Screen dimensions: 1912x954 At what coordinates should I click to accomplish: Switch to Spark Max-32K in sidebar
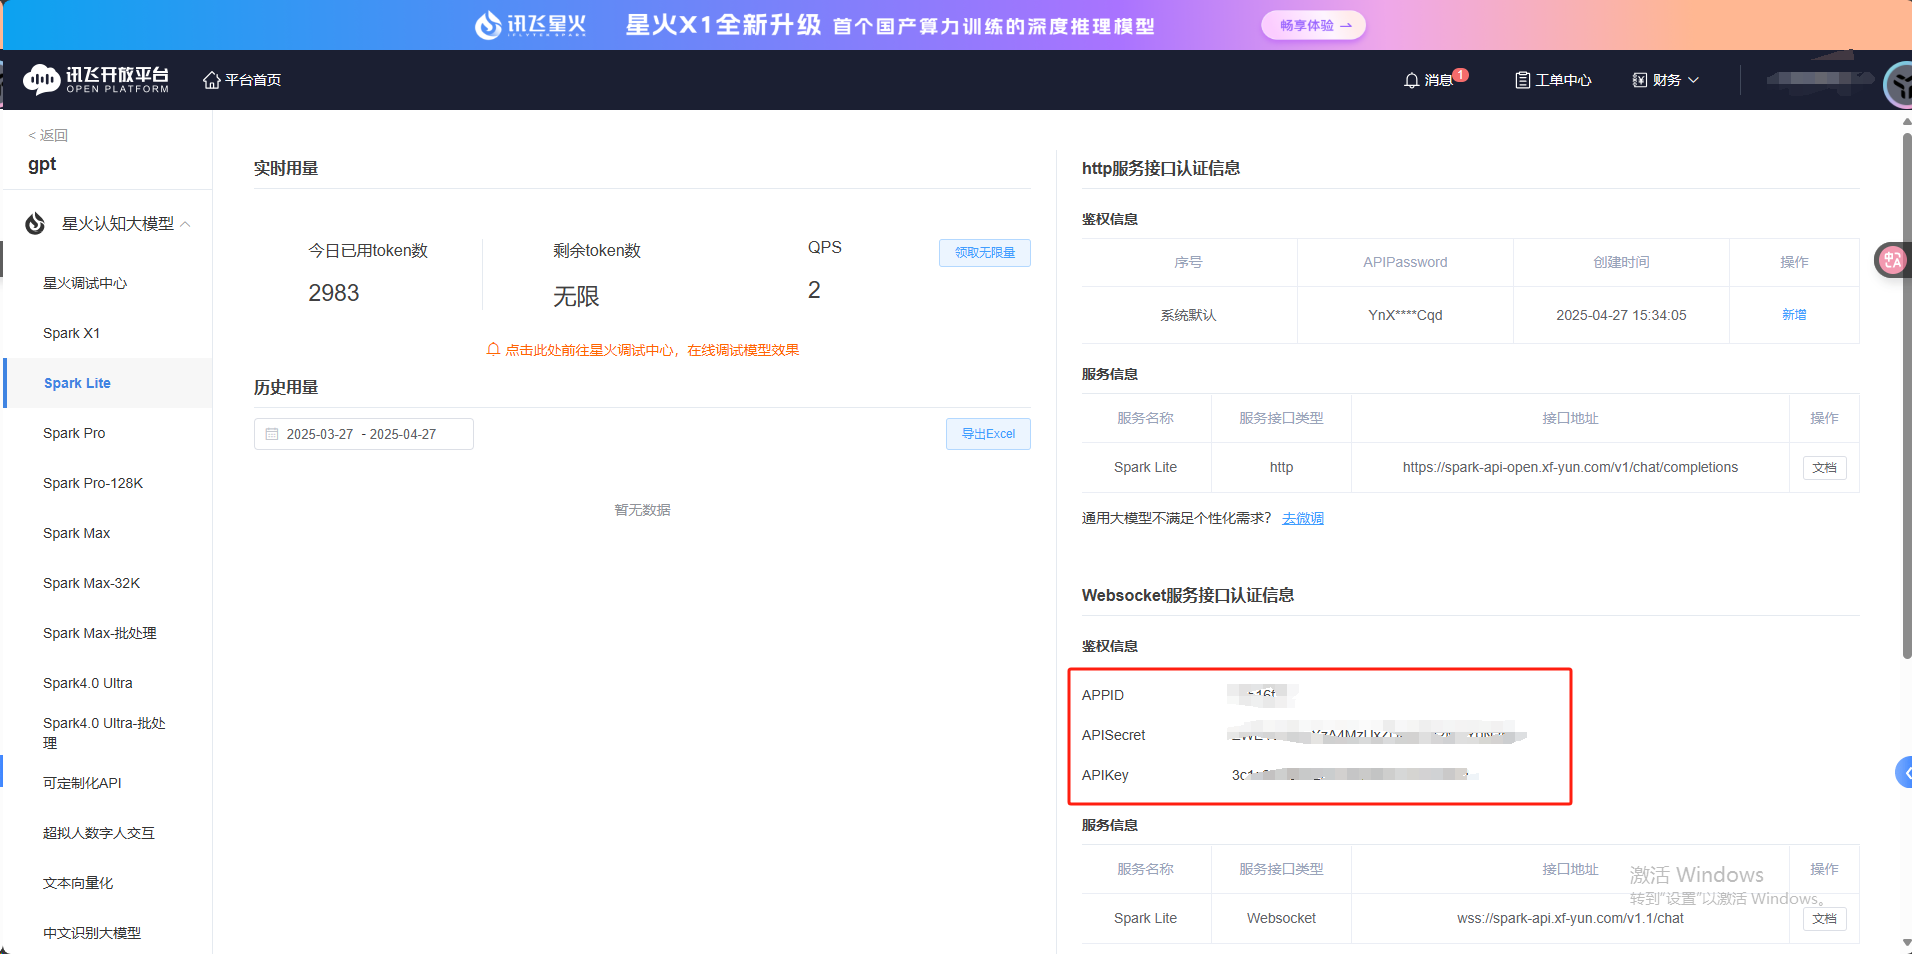[x=91, y=582]
